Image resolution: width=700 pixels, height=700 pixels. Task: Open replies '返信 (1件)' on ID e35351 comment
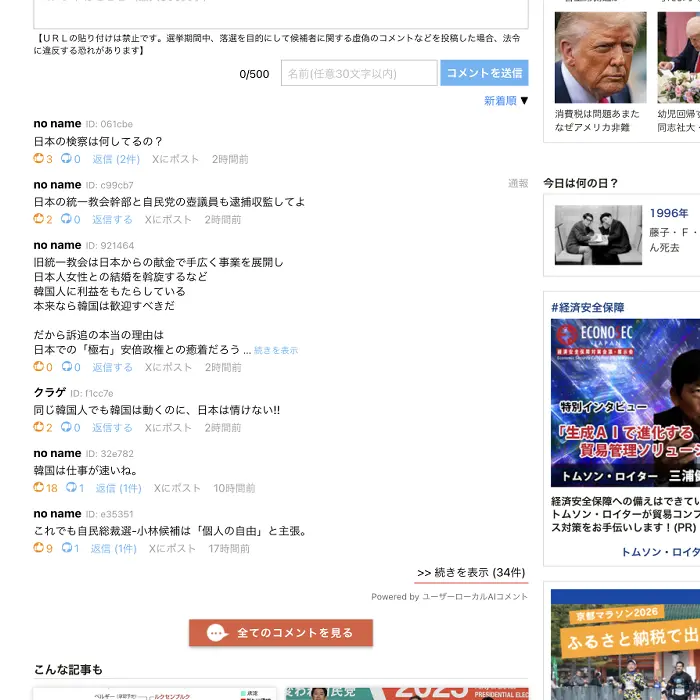coord(114,548)
